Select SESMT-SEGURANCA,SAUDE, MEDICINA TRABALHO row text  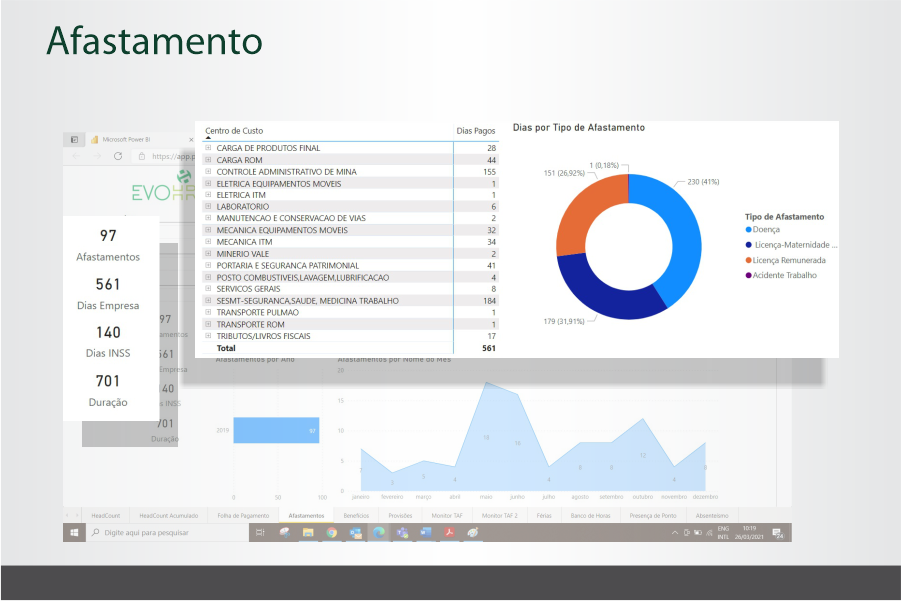307,300
